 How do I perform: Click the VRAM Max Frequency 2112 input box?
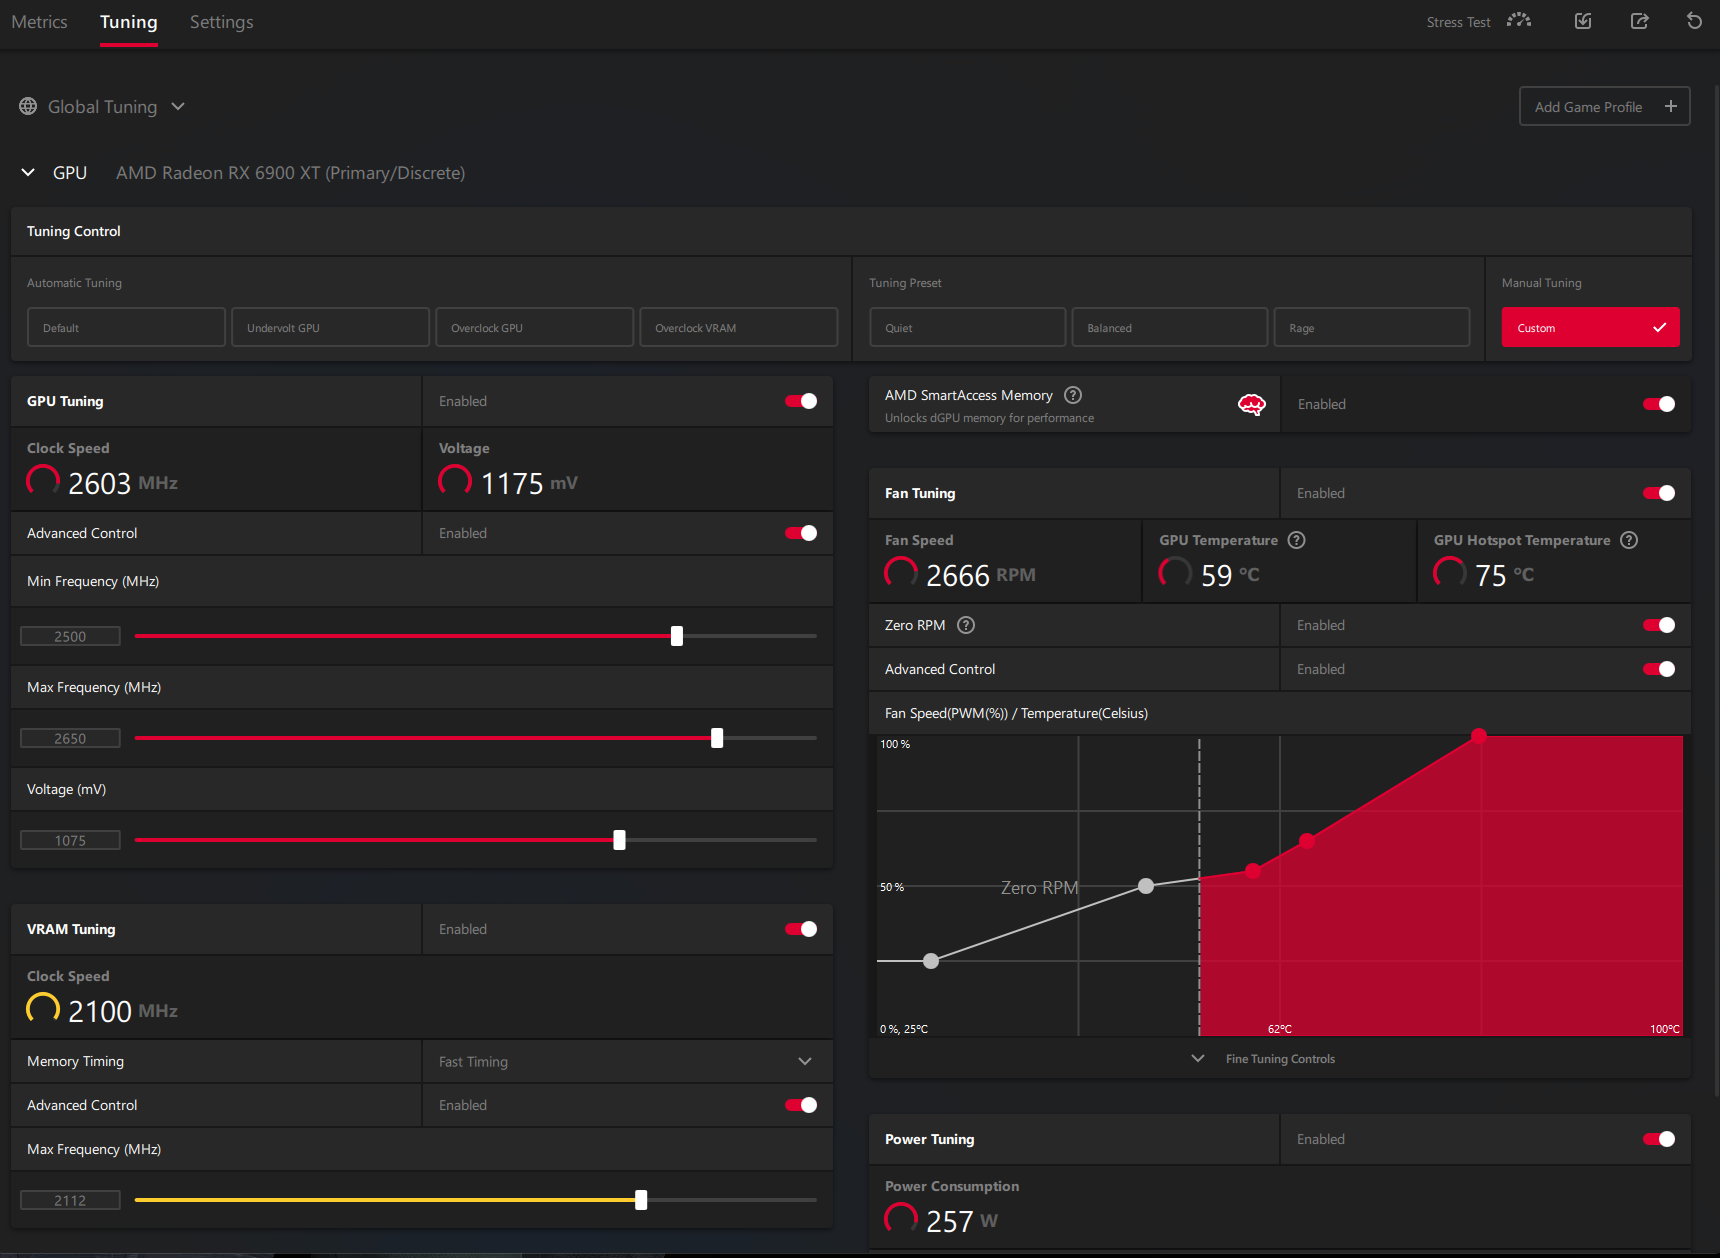(x=70, y=1200)
